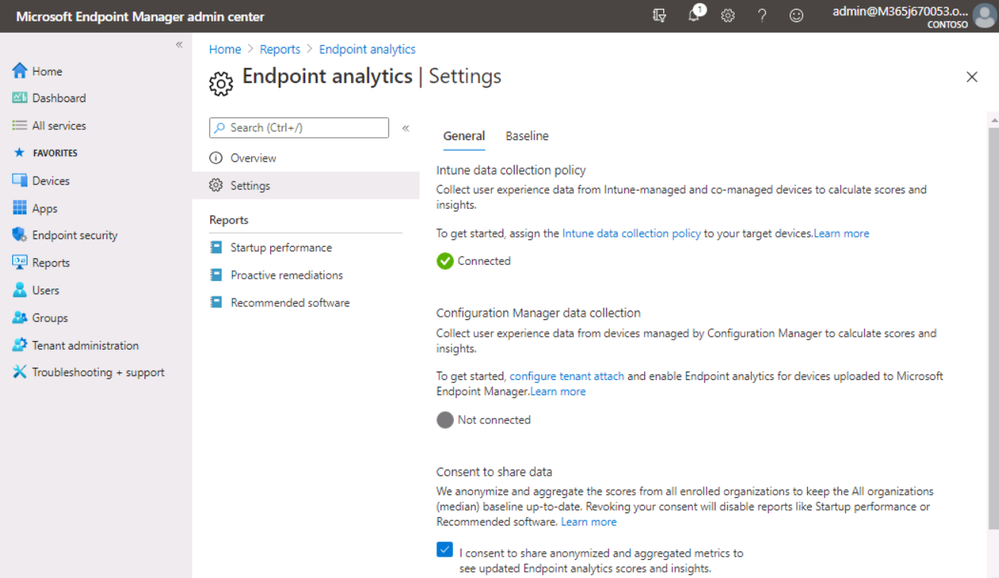The height and width of the screenshot is (578, 999).
Task: Switch to the Baseline tab
Action: coord(527,136)
